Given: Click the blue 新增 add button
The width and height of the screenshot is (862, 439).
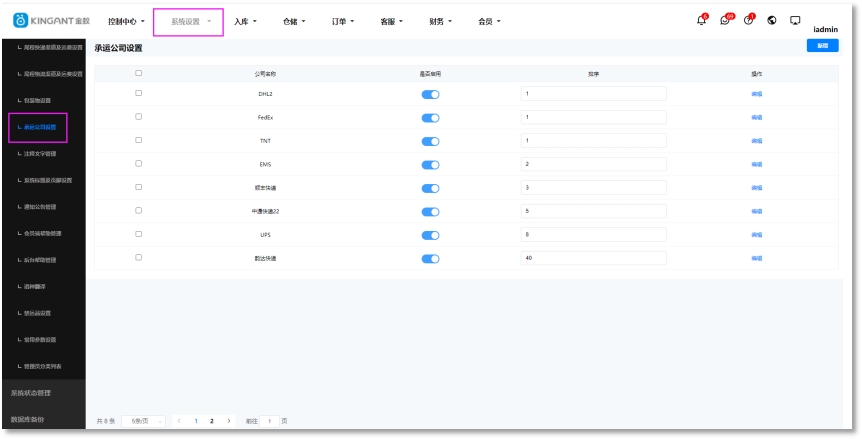Looking at the screenshot, I should point(822,46).
